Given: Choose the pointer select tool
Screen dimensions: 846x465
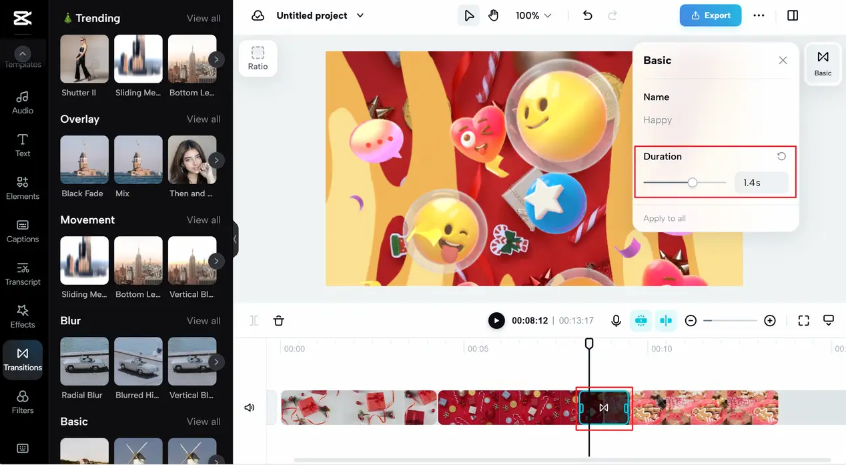Looking at the screenshot, I should pos(469,16).
